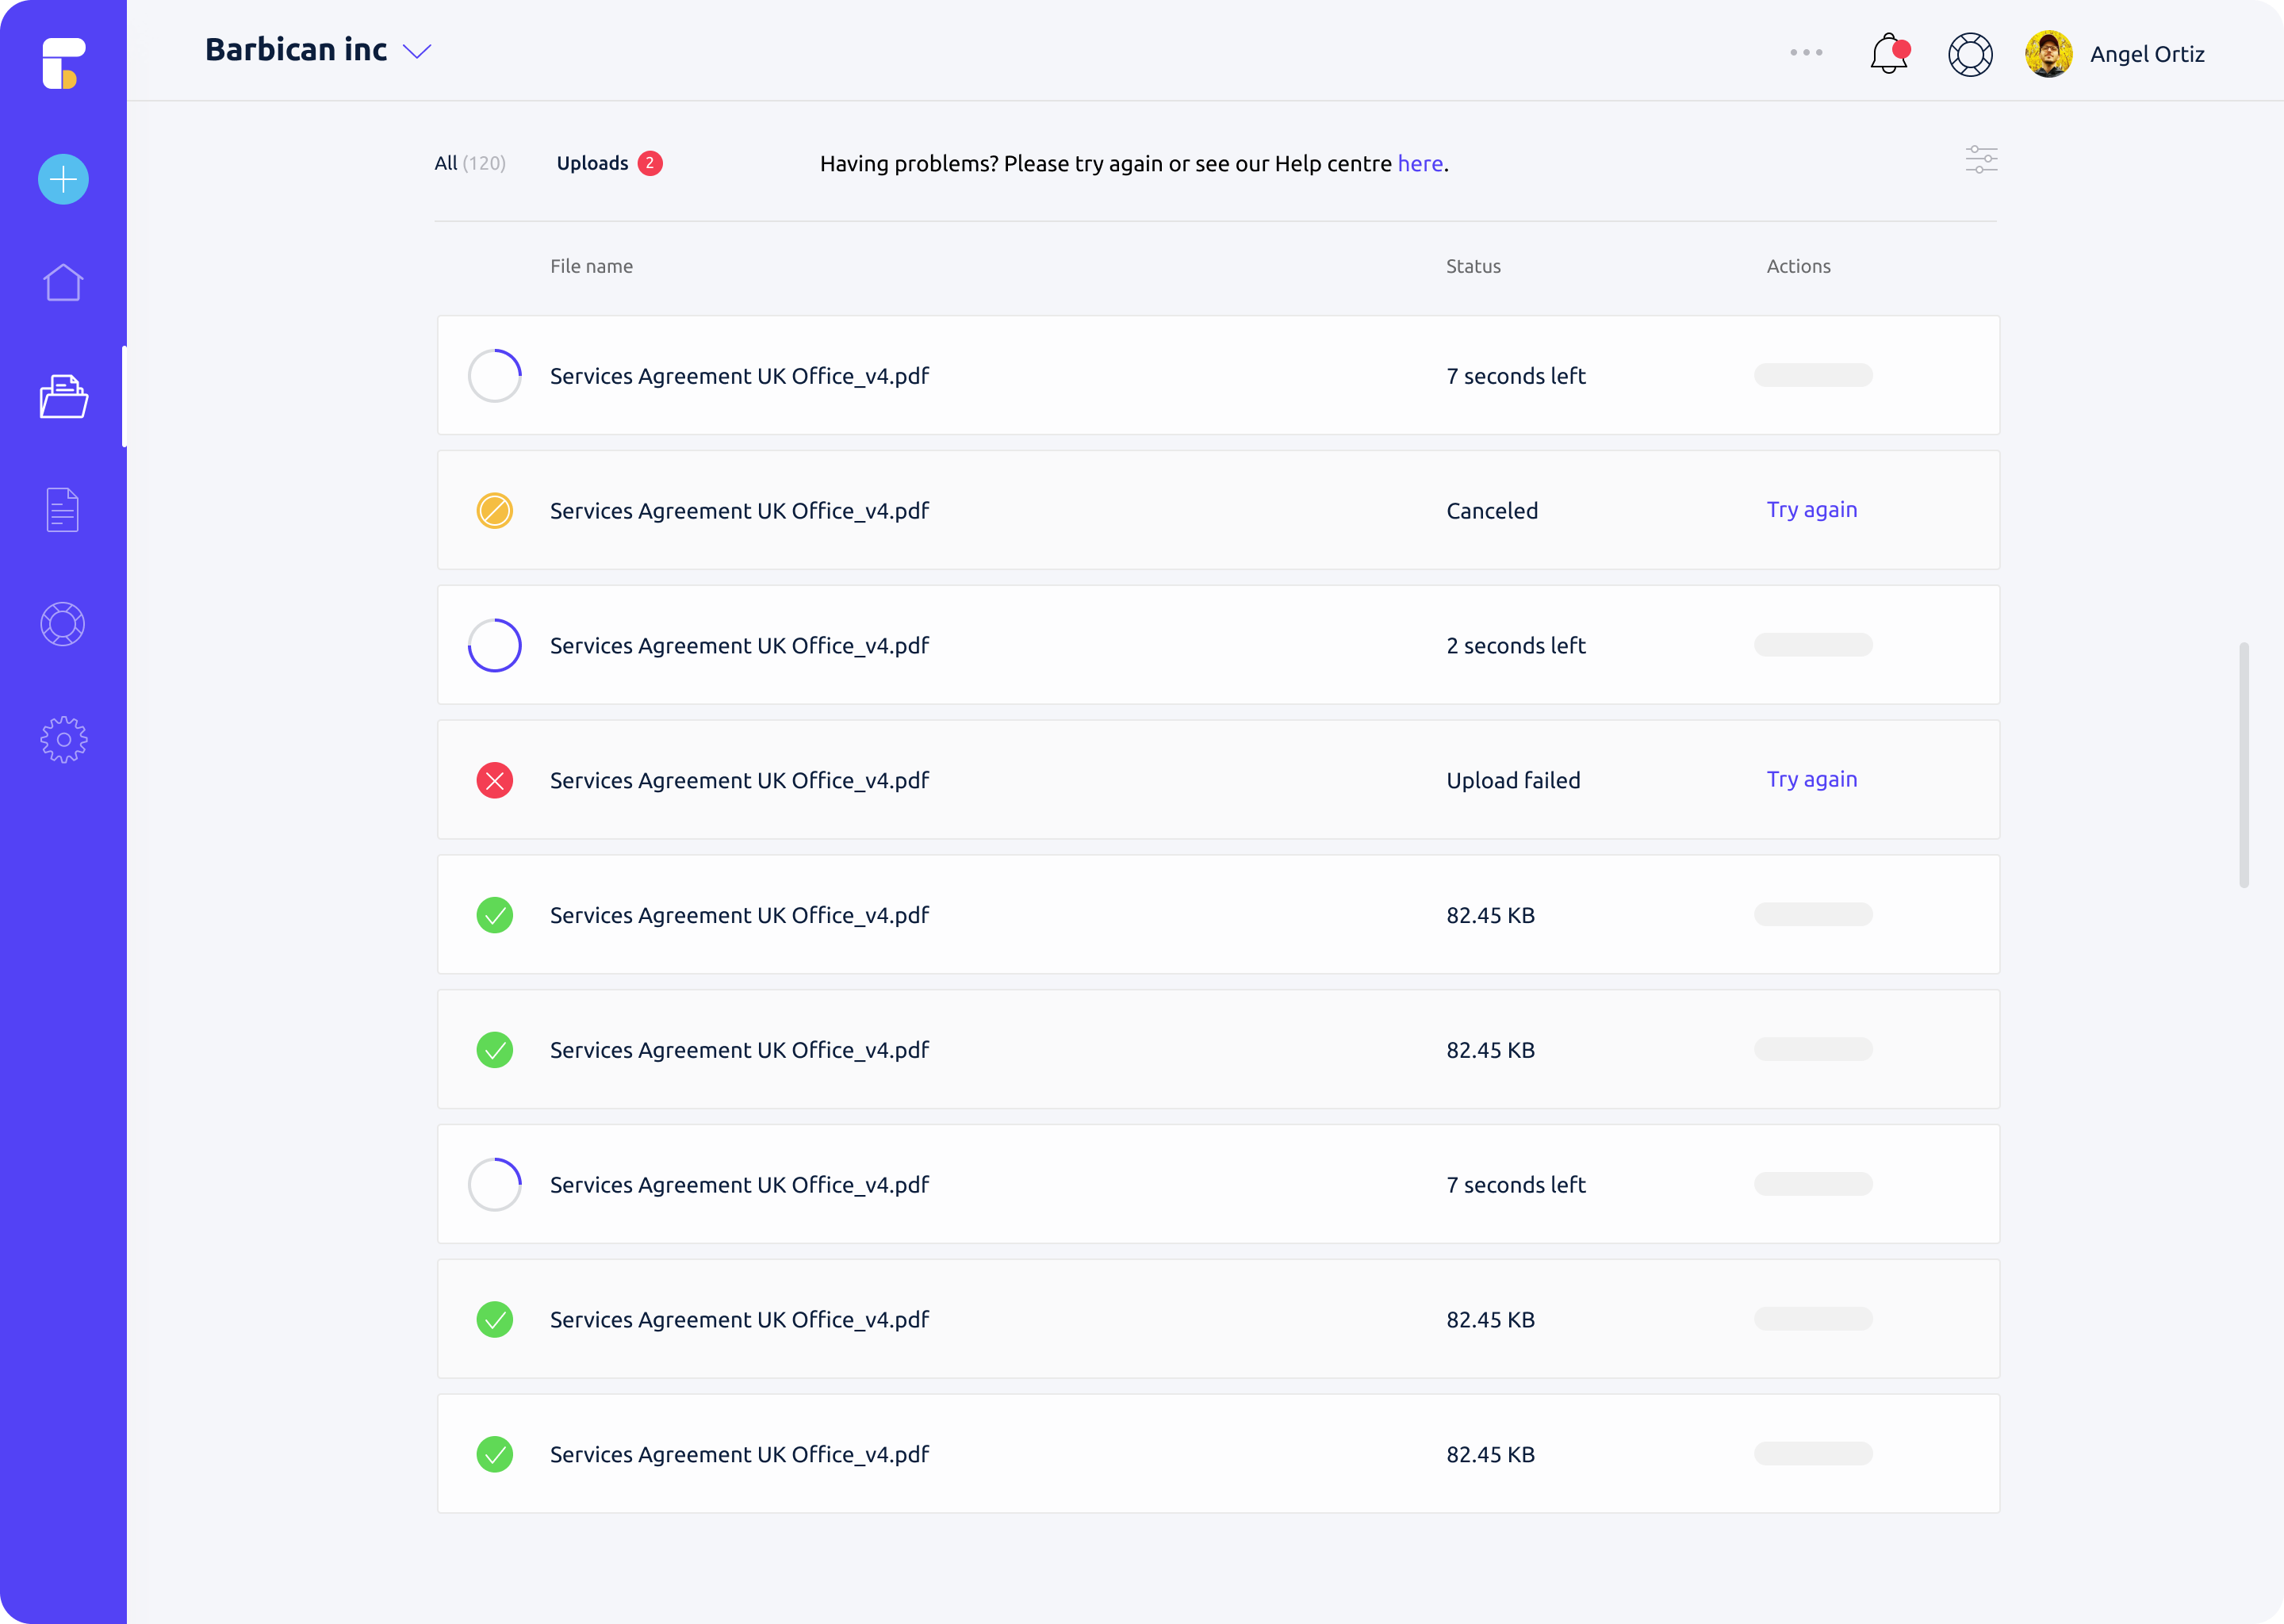
Task: Open settings gear icon in sidebar
Action: pos(63,740)
